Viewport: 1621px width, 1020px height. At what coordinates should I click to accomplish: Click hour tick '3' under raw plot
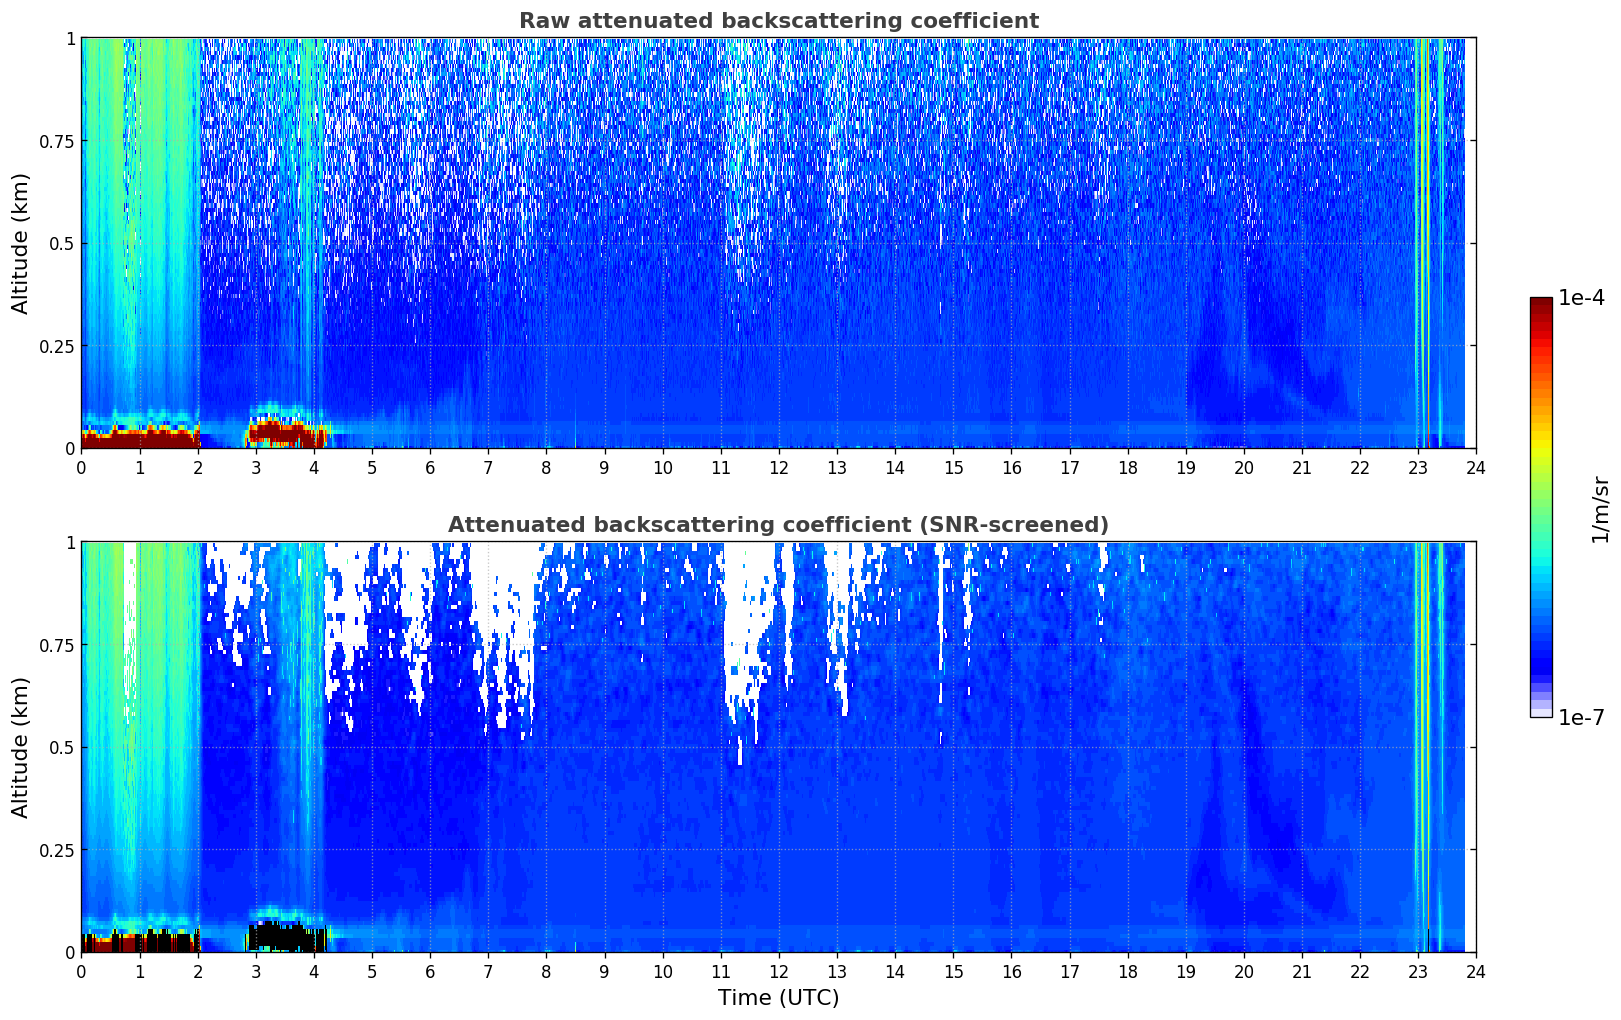coord(256,467)
